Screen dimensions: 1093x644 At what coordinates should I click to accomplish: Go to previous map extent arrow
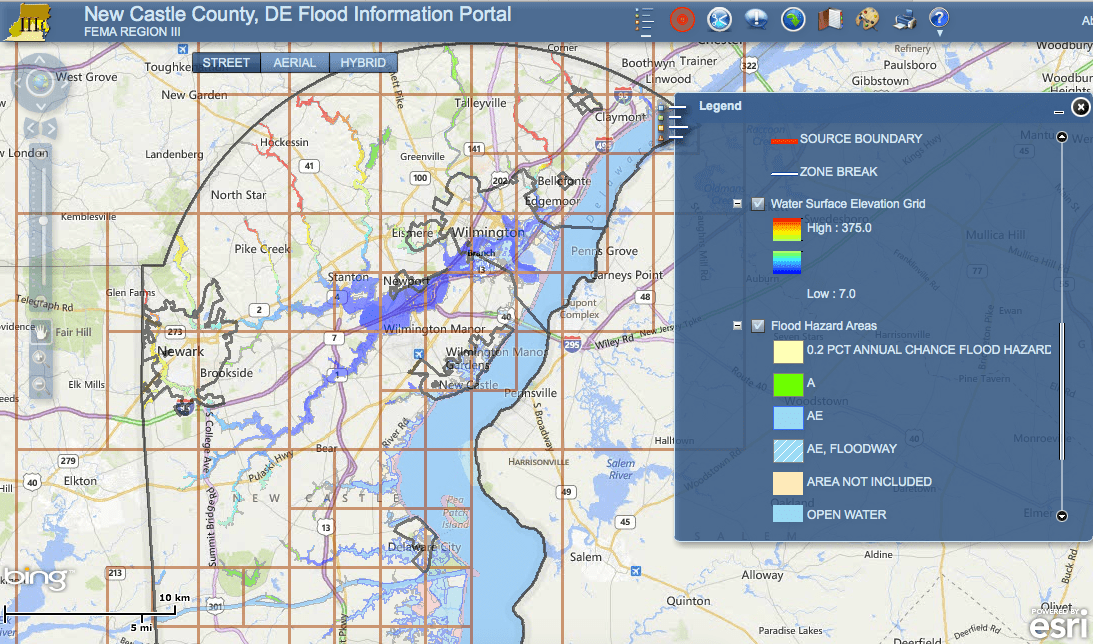coord(31,128)
